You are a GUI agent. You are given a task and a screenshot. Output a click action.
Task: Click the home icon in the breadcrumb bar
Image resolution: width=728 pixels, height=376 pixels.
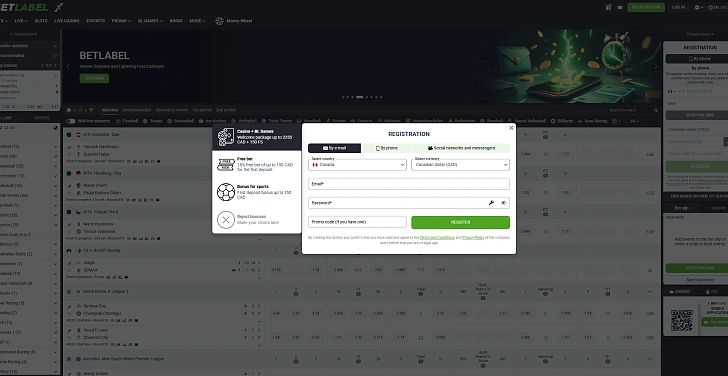[x=69, y=110]
